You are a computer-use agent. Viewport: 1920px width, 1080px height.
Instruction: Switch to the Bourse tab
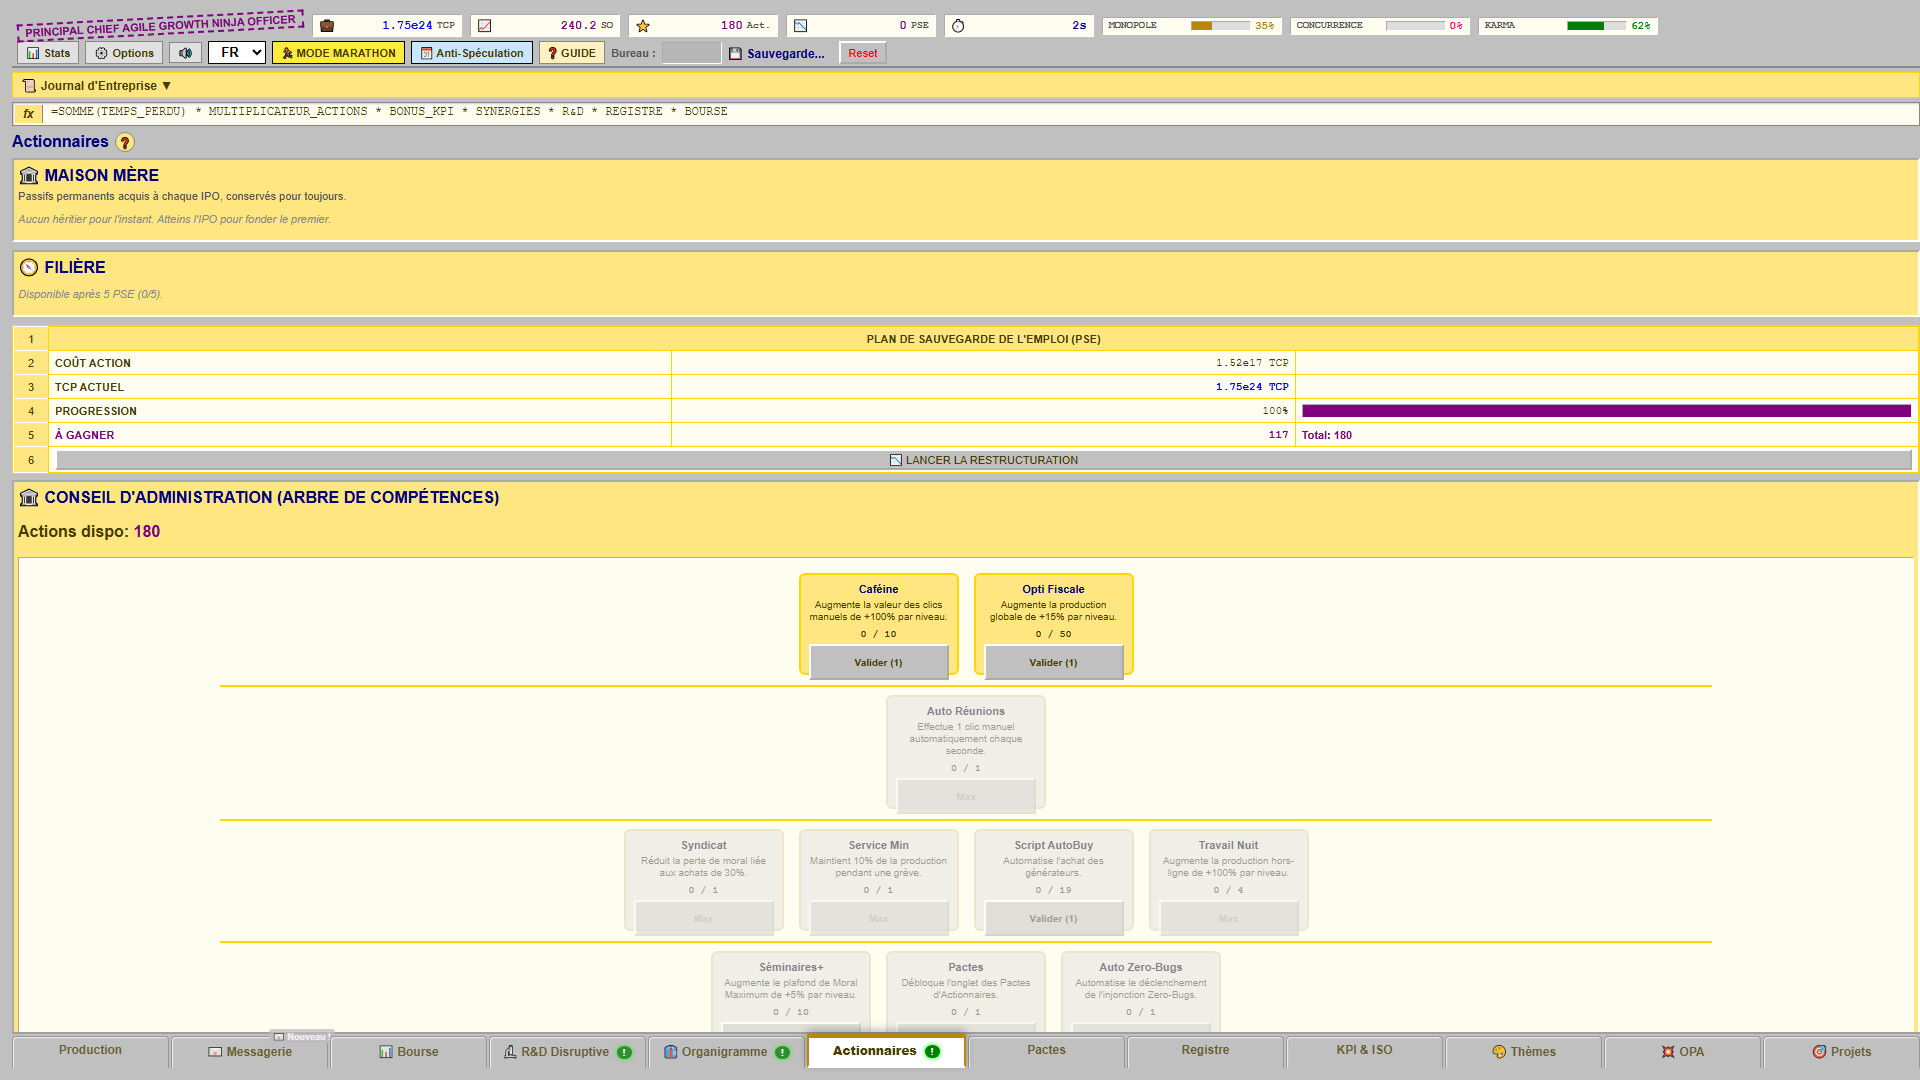[x=409, y=1052]
